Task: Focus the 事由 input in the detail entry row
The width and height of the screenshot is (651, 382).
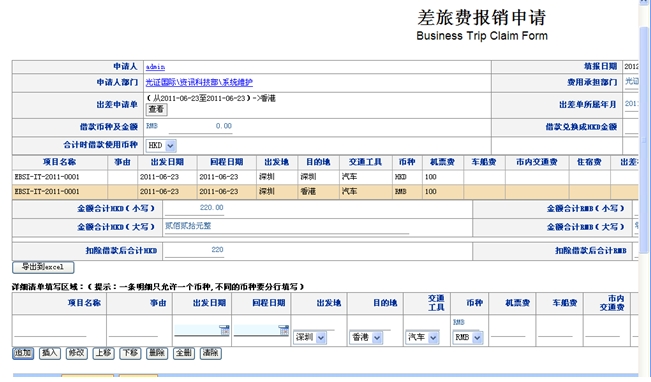Action: [x=133, y=331]
